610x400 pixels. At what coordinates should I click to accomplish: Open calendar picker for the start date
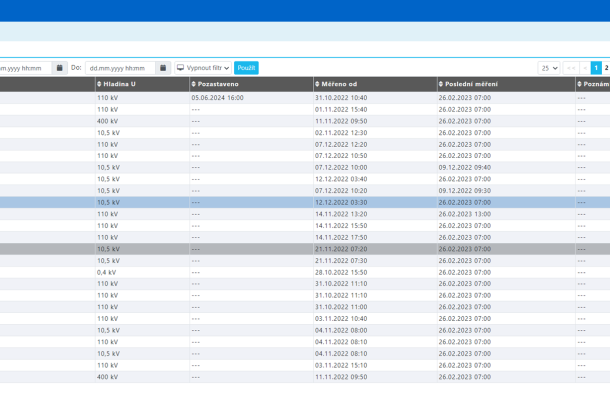pyautogui.click(x=60, y=68)
